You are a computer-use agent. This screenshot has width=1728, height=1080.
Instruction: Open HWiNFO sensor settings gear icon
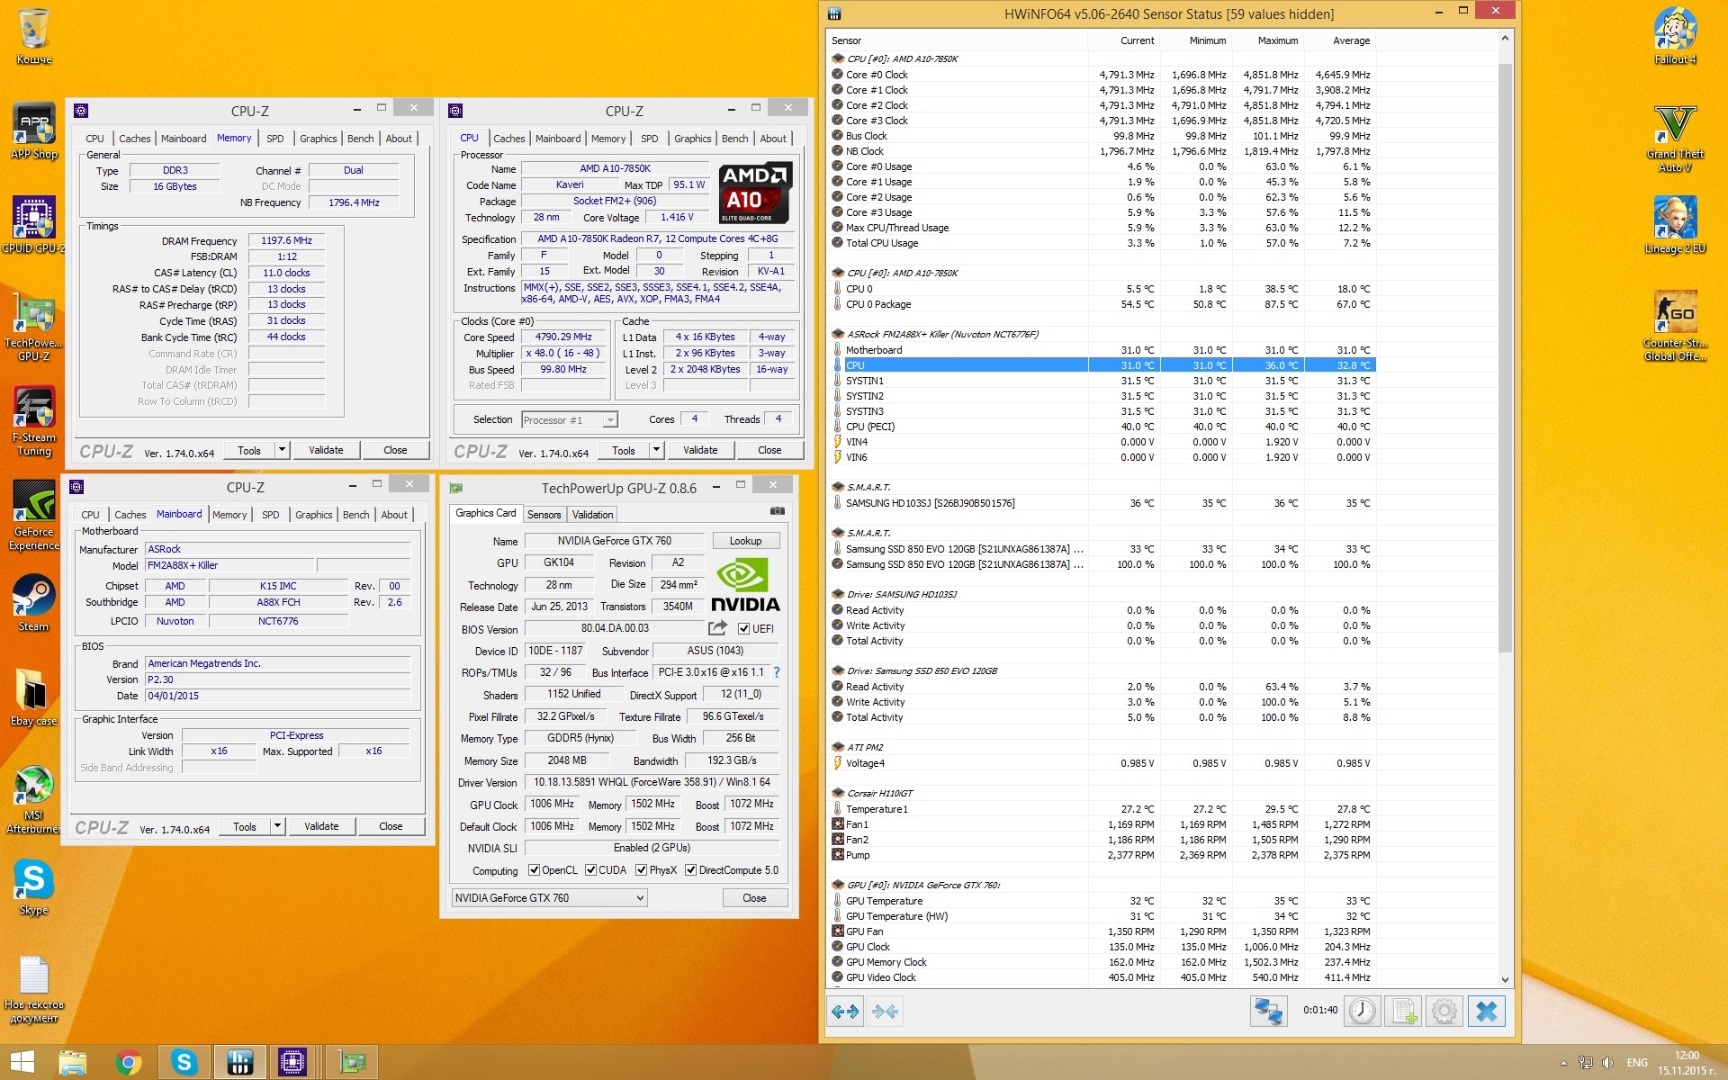(x=1444, y=1011)
